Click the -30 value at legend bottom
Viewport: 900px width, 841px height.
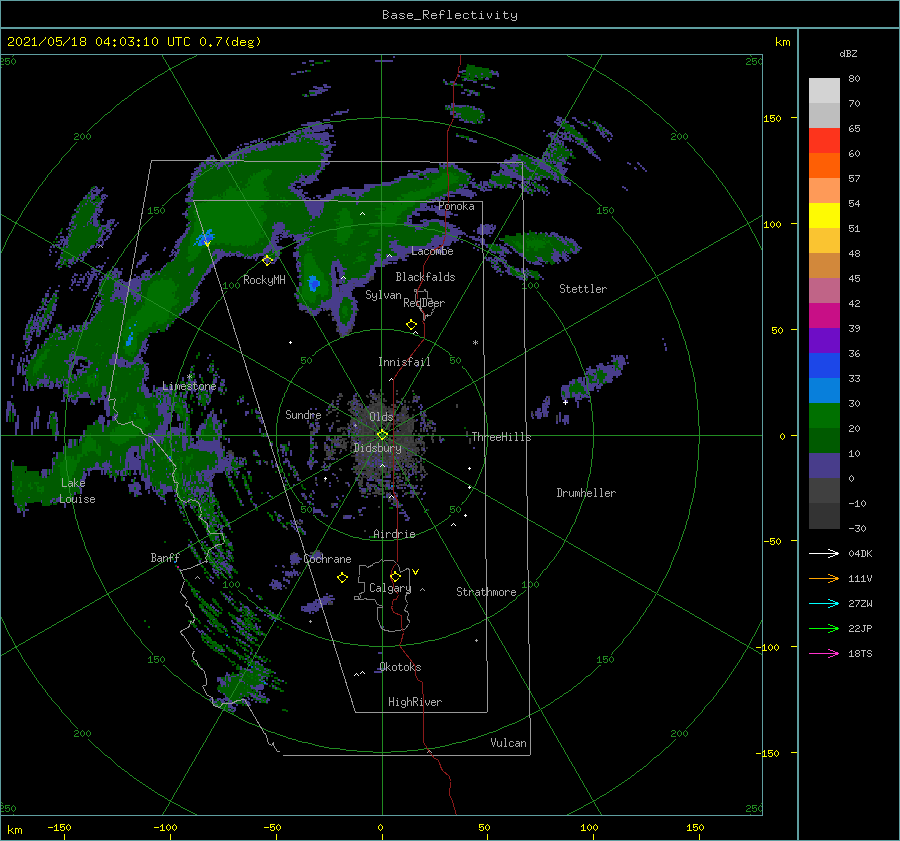tap(857, 529)
